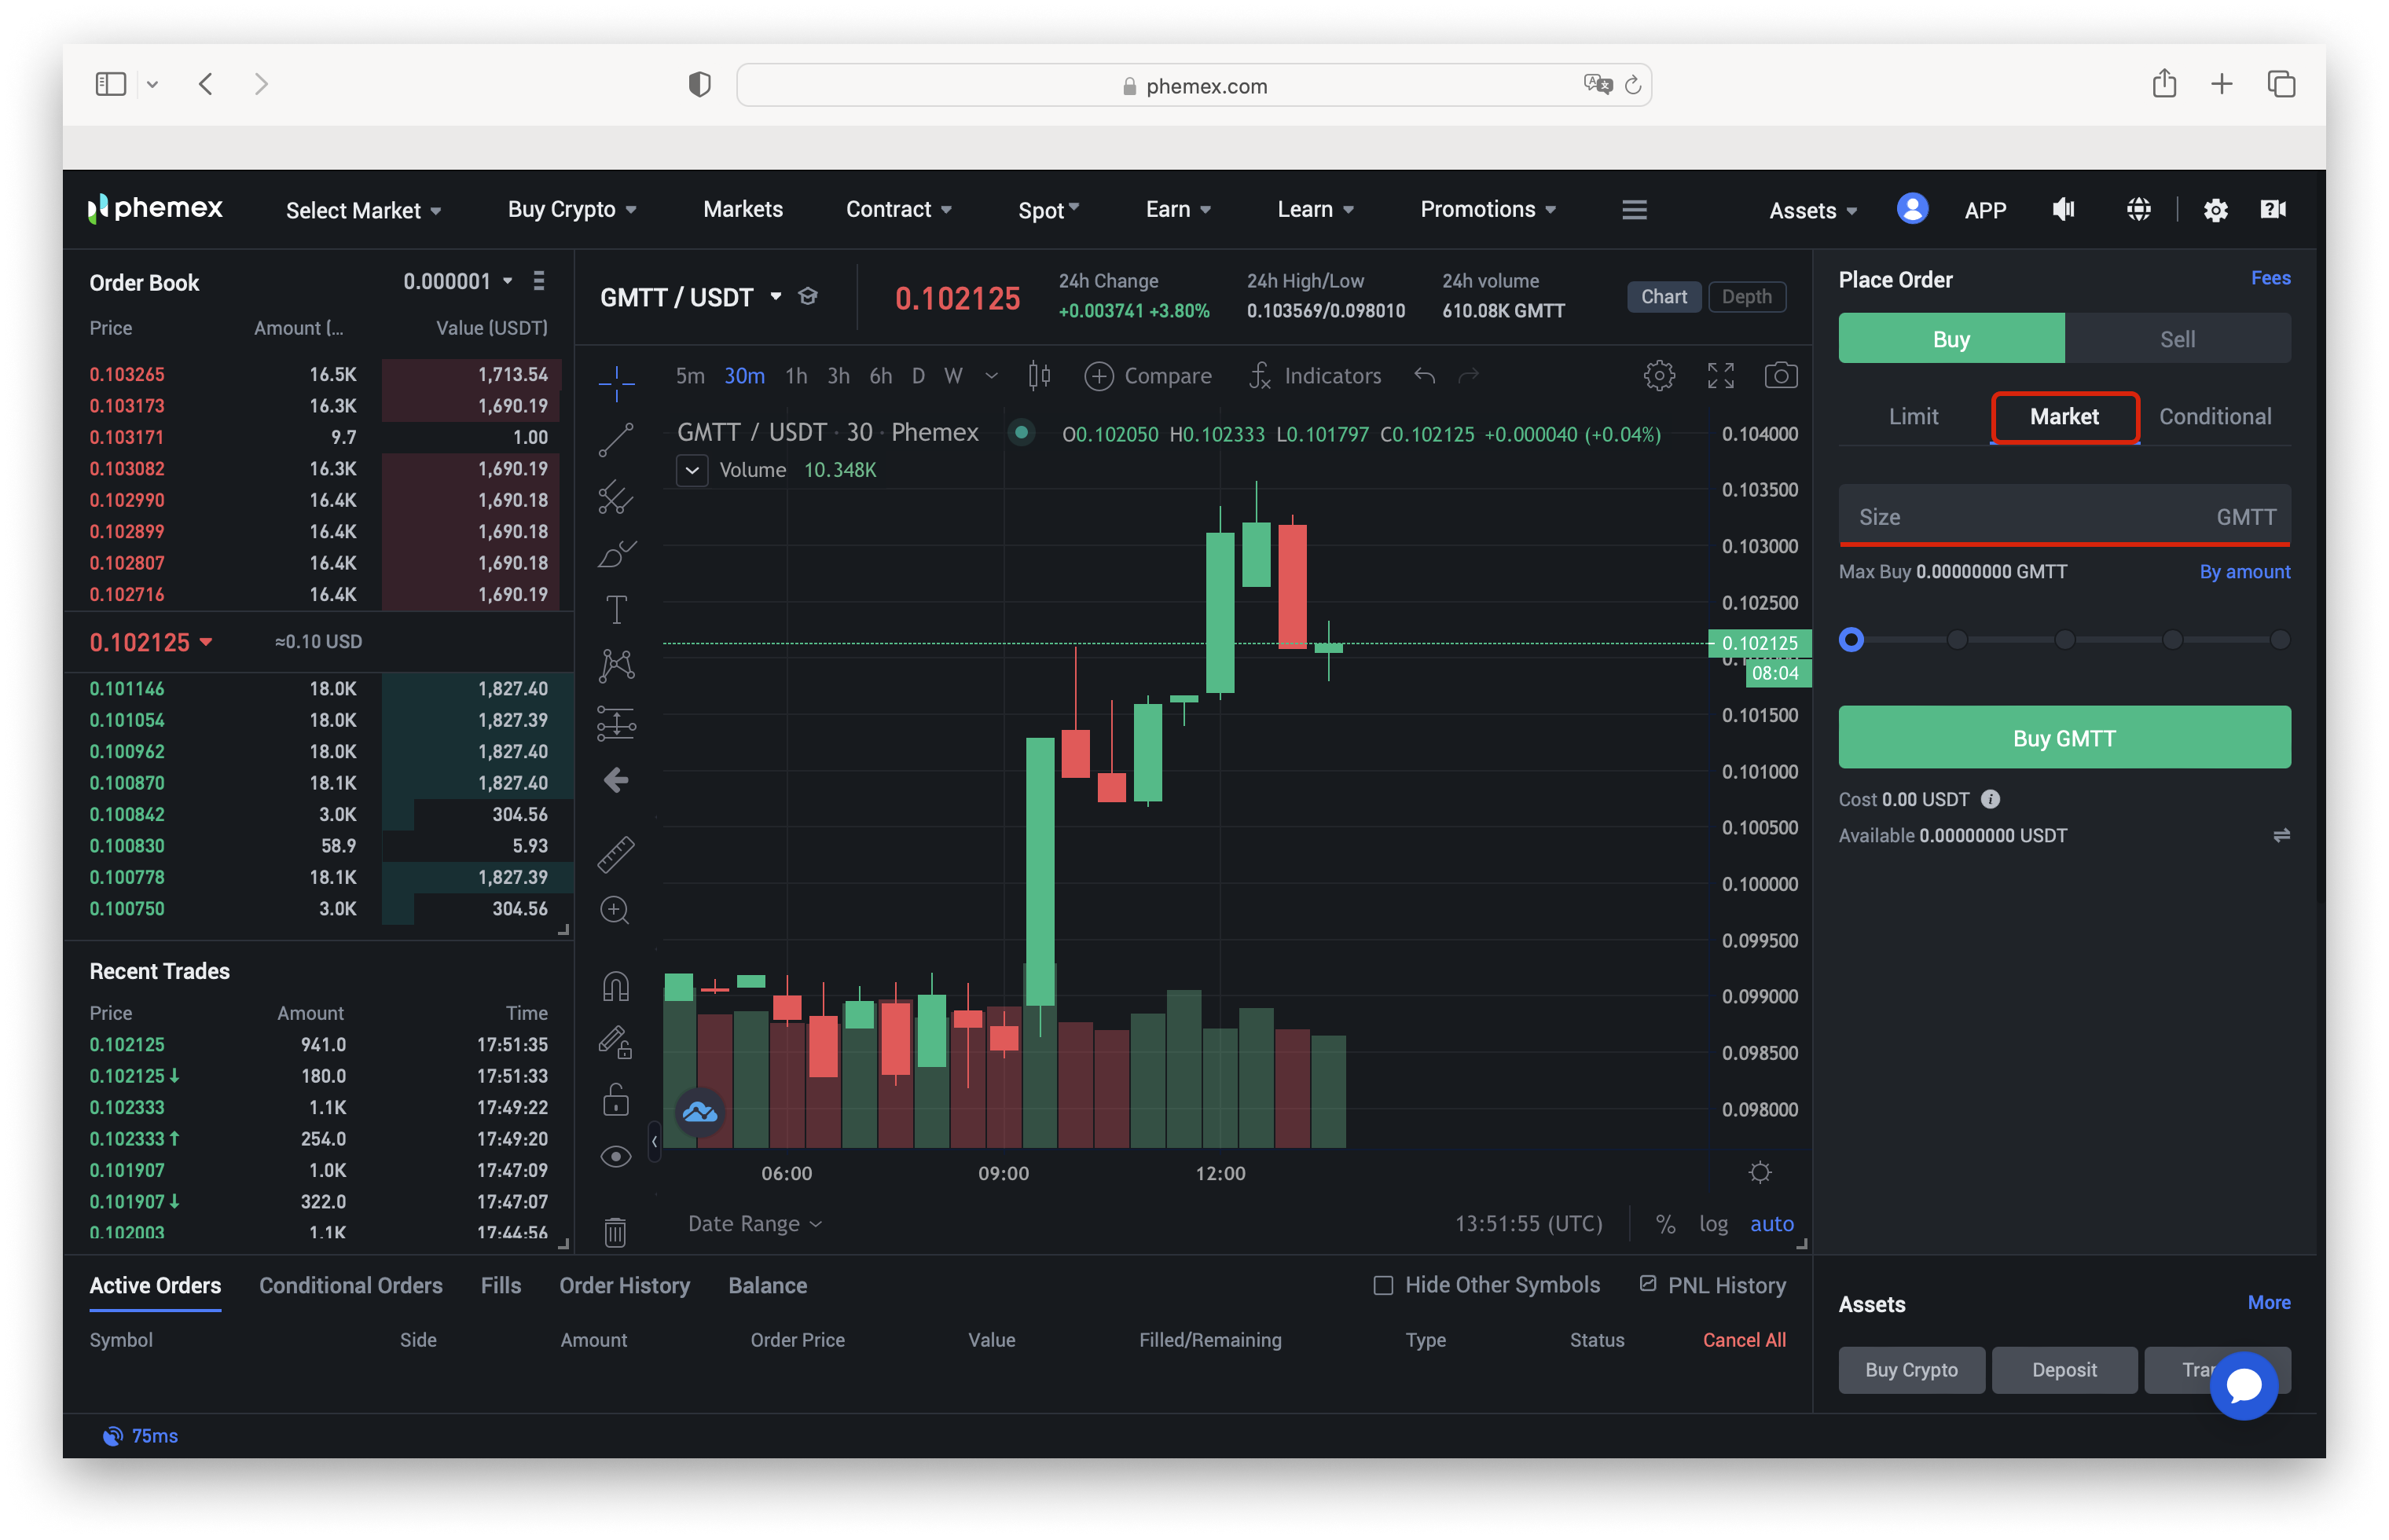Toggle percent scale on chart
Image resolution: width=2389 pixels, height=1540 pixels.
[x=1665, y=1224]
